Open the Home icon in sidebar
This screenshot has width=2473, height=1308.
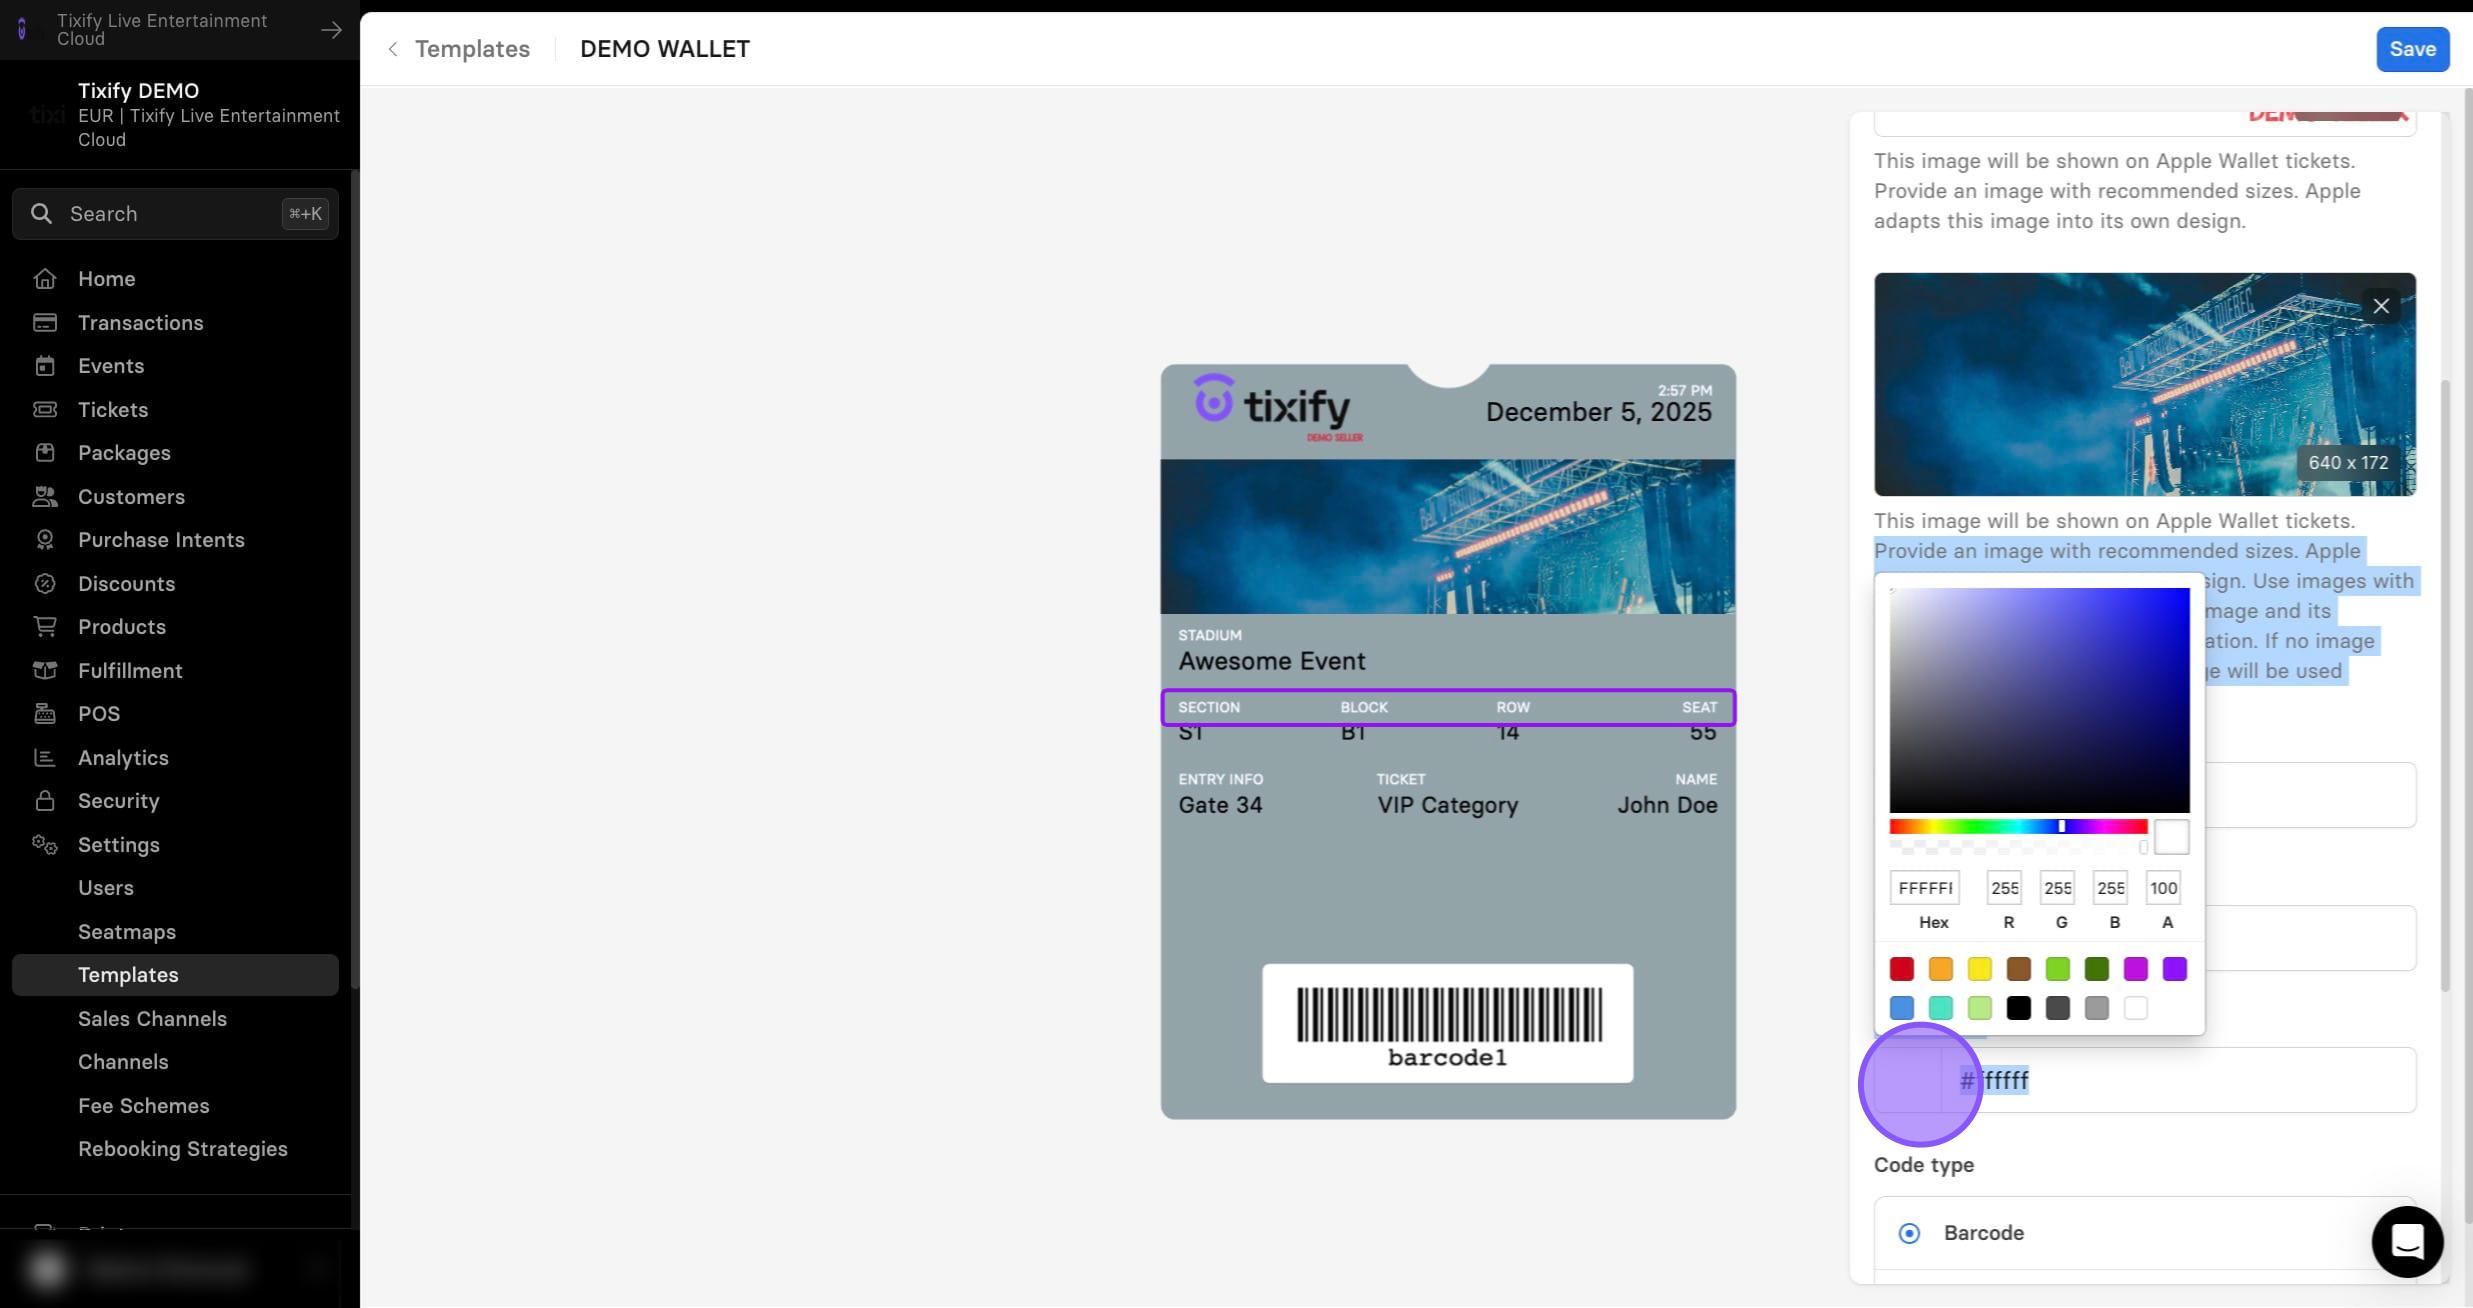[x=45, y=279]
